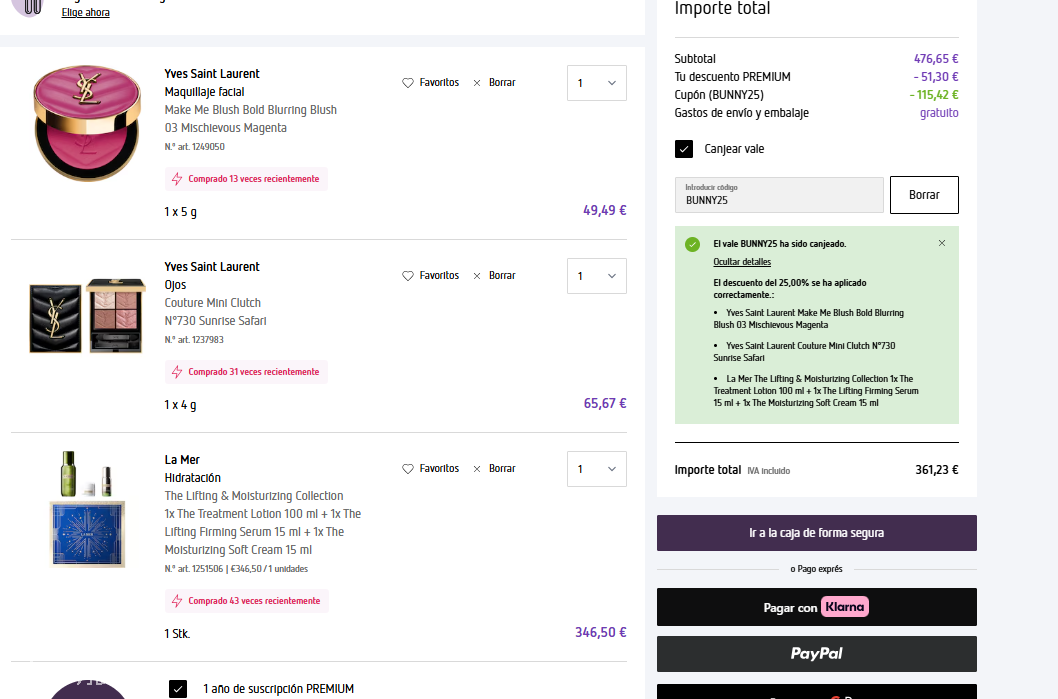Click heart Favoritos icon for YSL blush

[x=408, y=83]
